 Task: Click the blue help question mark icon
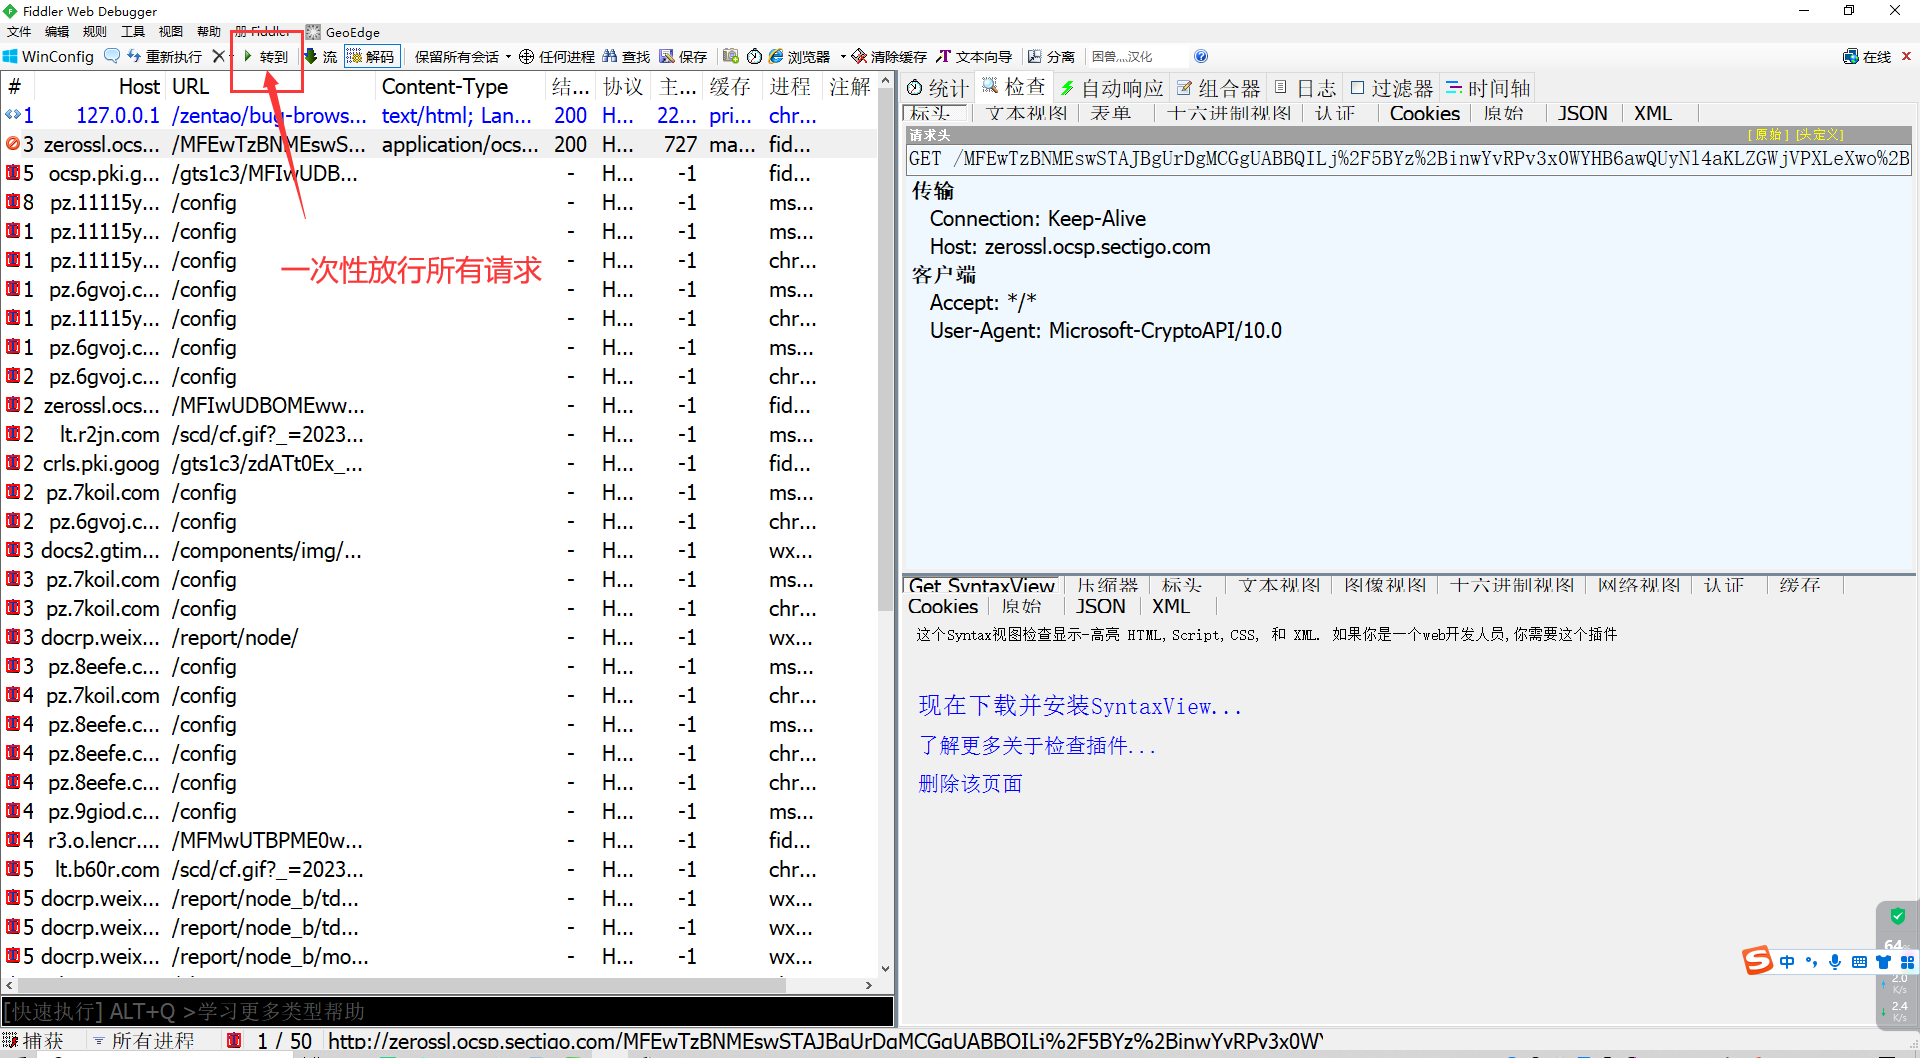coord(1201,57)
